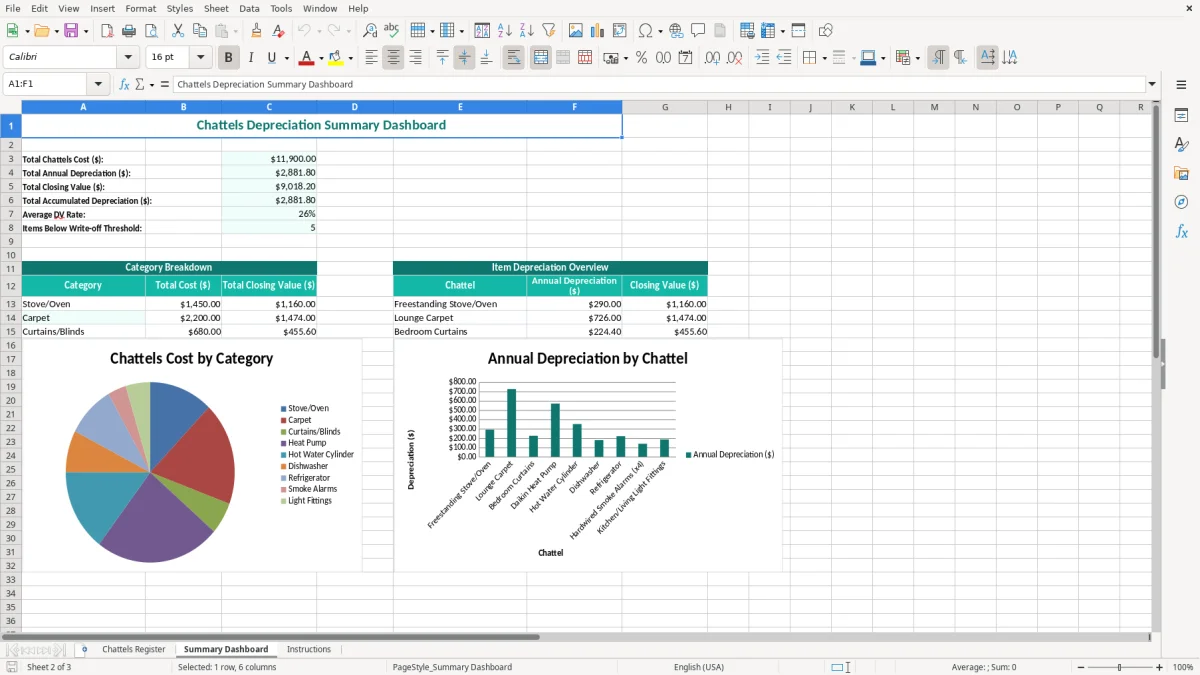Apply font color red swatch

coord(306,58)
